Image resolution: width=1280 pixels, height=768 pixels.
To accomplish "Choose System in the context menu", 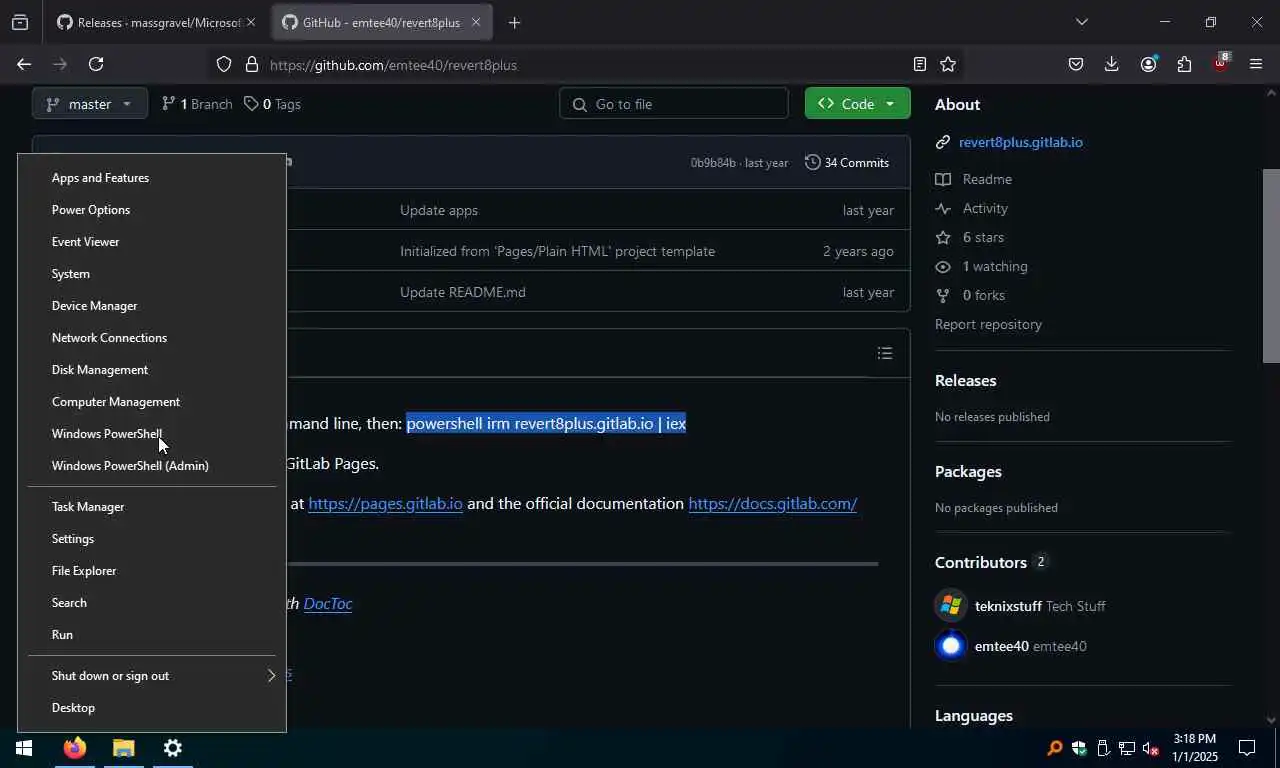I will pos(151,274).
